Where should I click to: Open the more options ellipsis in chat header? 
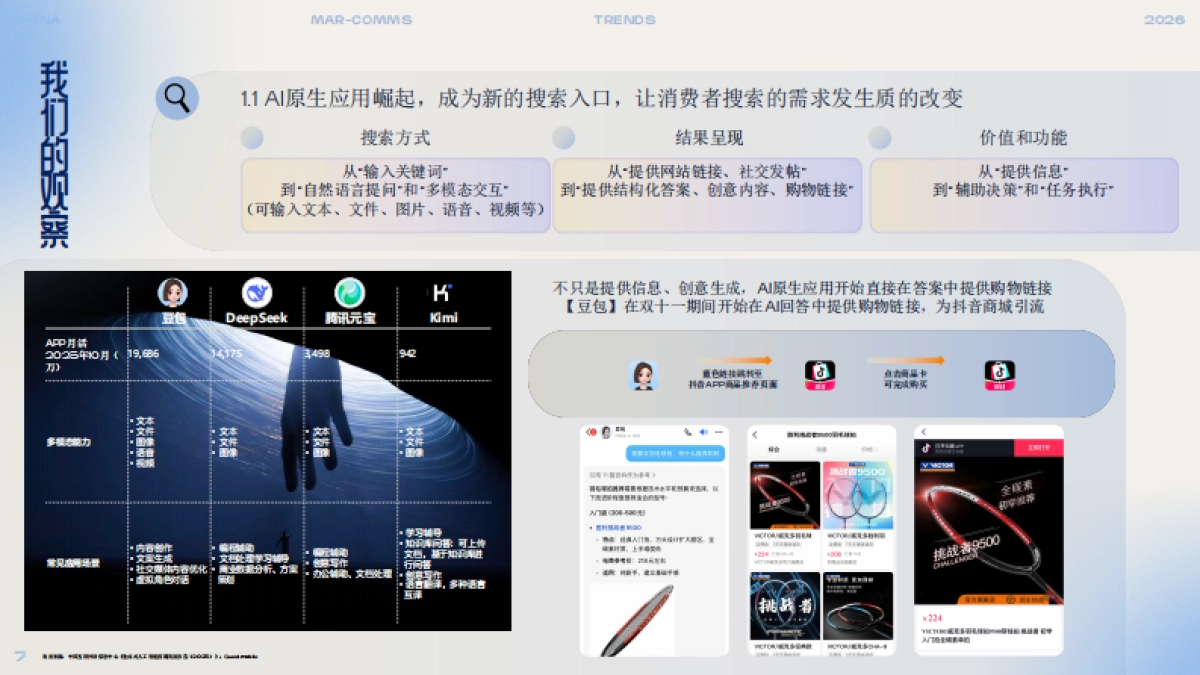pos(720,432)
